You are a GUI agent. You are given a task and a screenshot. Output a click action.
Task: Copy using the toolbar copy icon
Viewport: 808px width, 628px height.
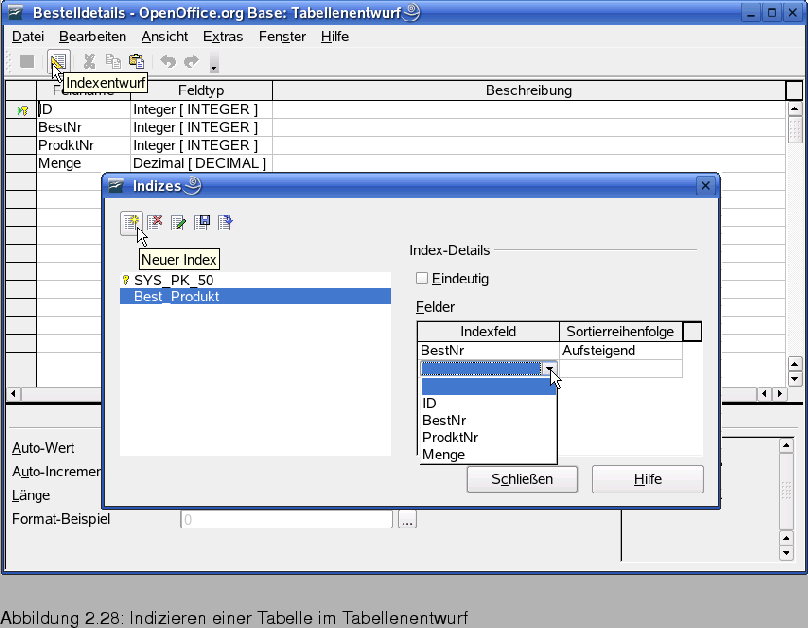[113, 60]
